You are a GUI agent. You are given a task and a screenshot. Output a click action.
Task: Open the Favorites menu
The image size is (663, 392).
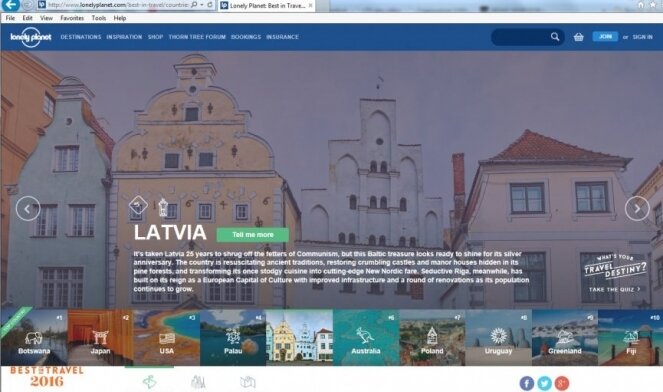tap(72, 18)
